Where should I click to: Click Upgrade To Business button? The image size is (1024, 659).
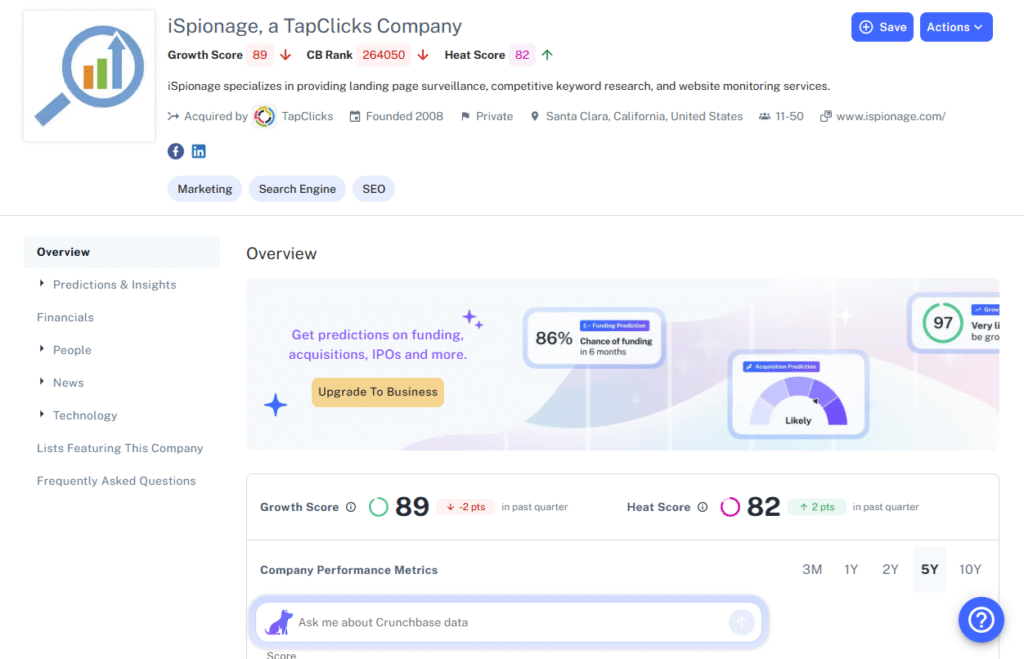pyautogui.click(x=377, y=392)
